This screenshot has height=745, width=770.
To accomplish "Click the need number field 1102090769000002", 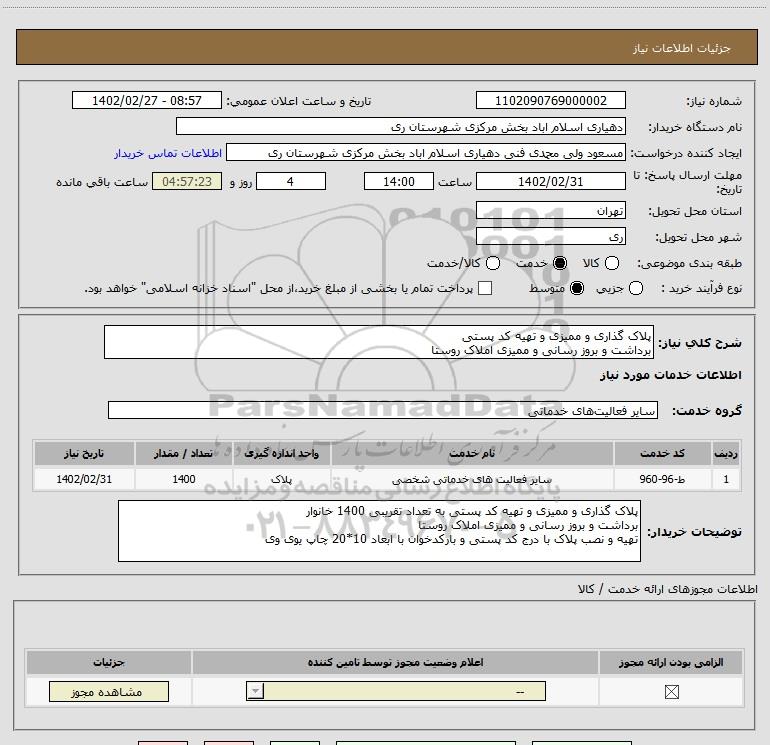I will click(550, 100).
